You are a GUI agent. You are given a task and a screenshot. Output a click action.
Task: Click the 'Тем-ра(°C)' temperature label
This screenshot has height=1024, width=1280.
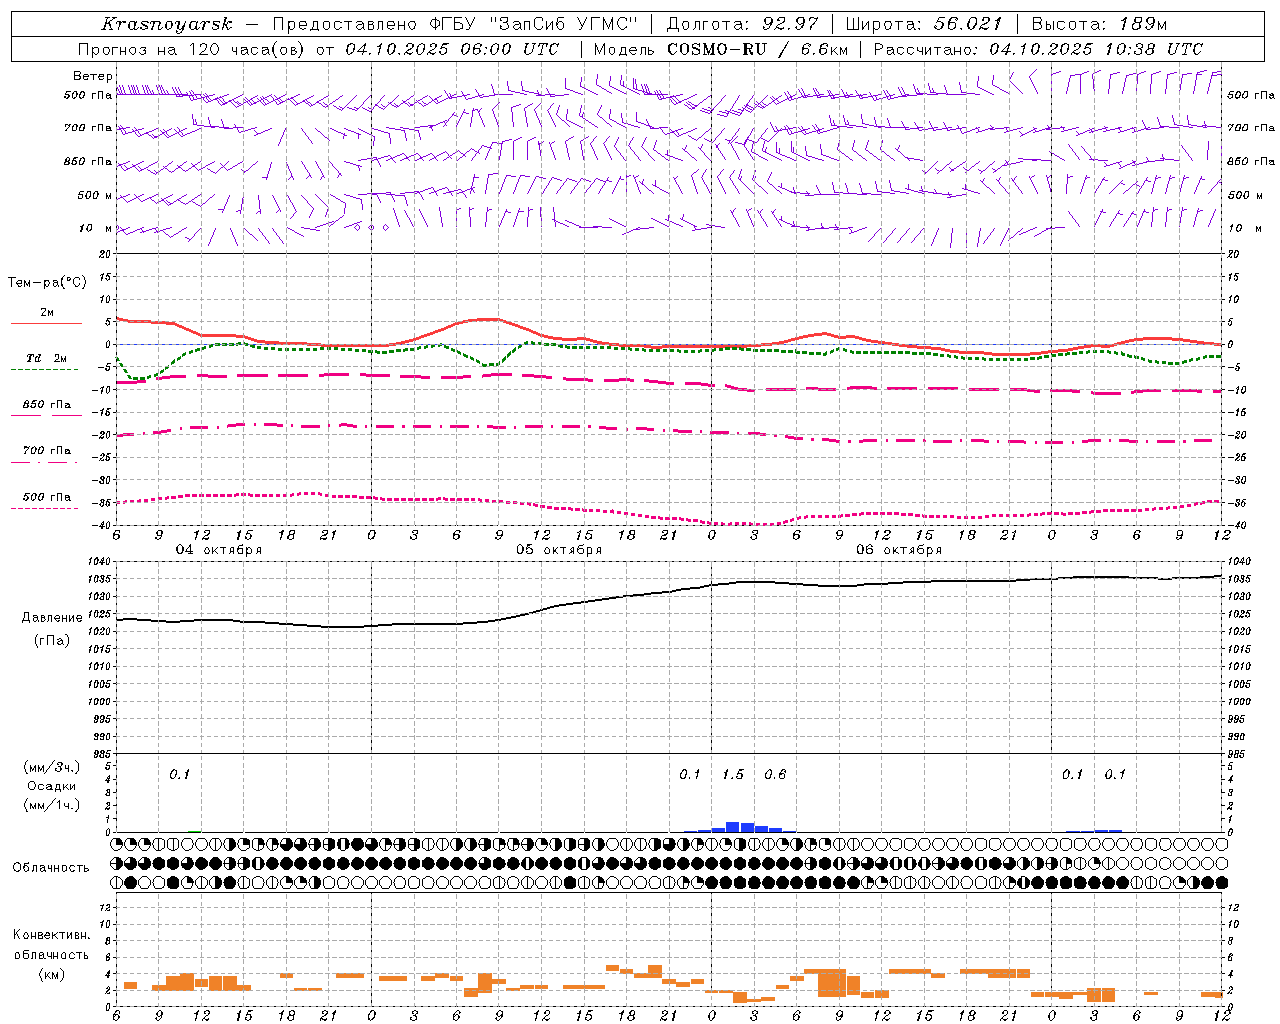click(47, 283)
